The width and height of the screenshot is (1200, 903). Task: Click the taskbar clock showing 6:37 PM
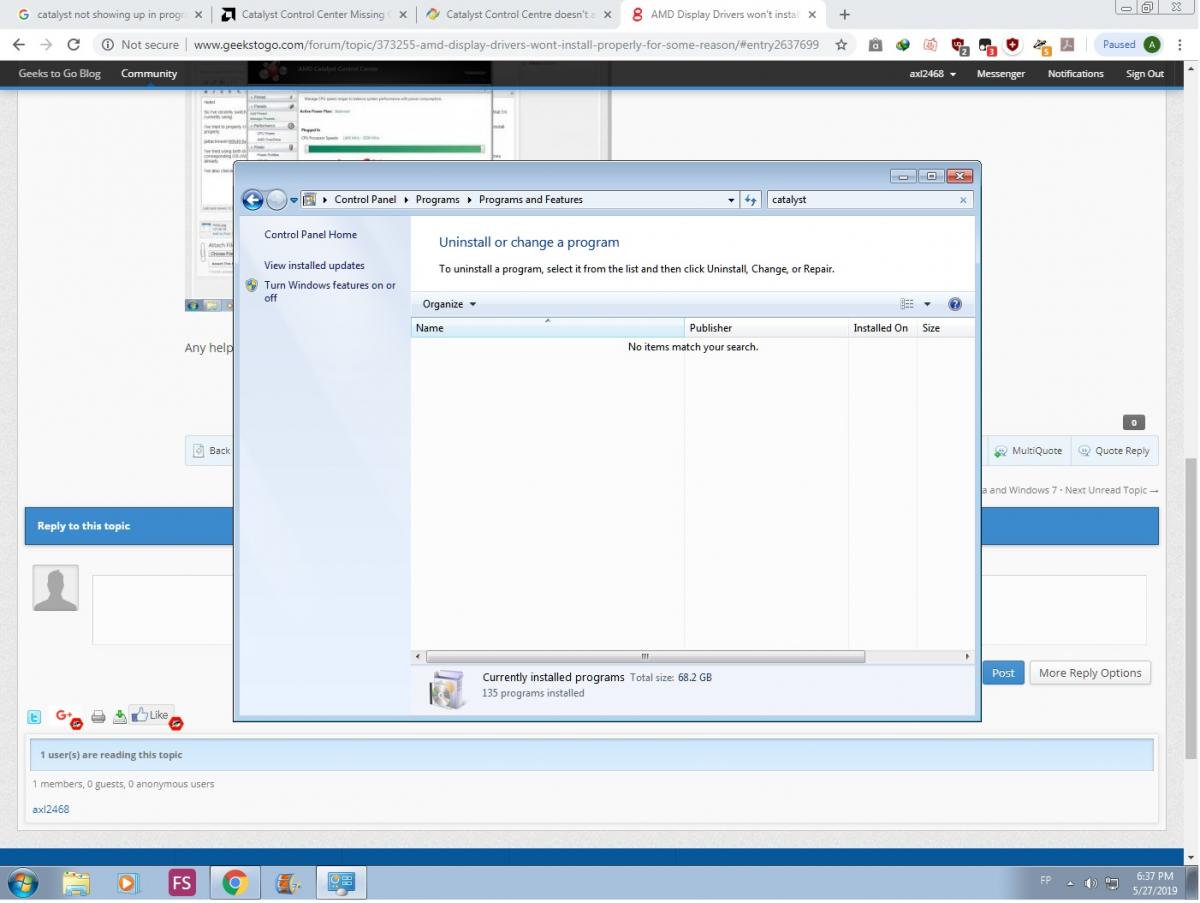(1153, 883)
